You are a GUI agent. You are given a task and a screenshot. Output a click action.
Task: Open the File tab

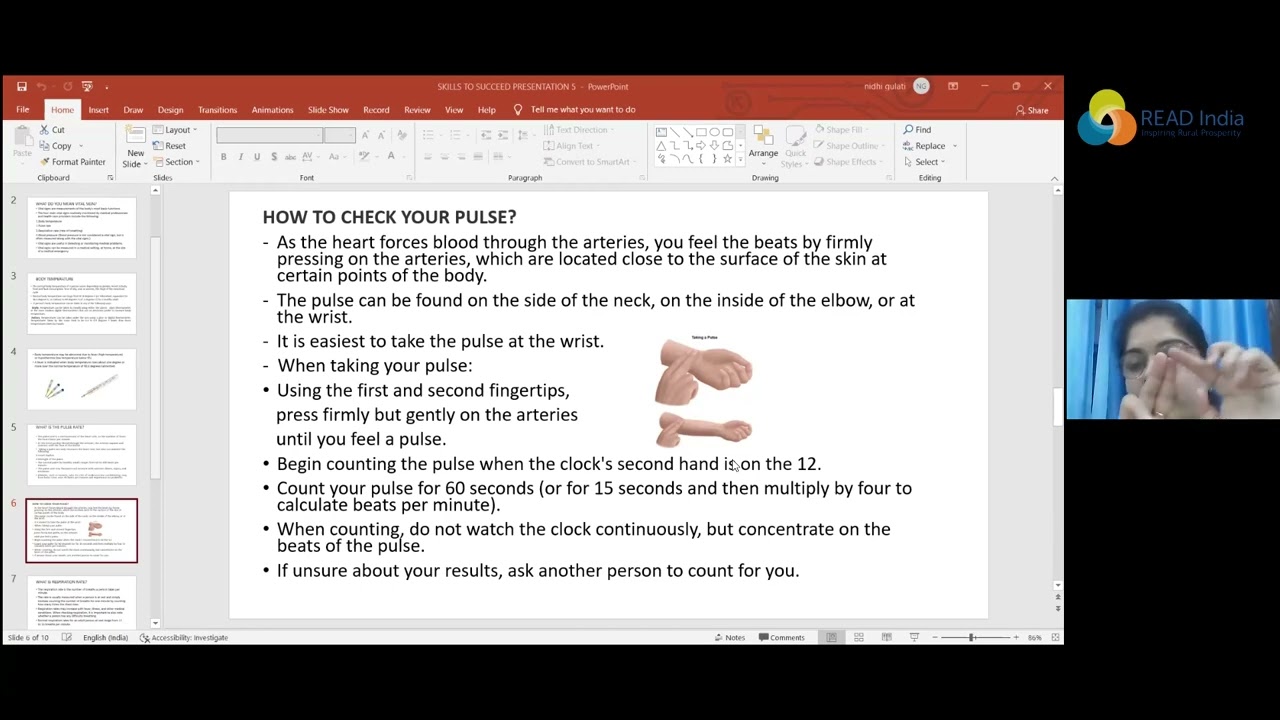22,110
